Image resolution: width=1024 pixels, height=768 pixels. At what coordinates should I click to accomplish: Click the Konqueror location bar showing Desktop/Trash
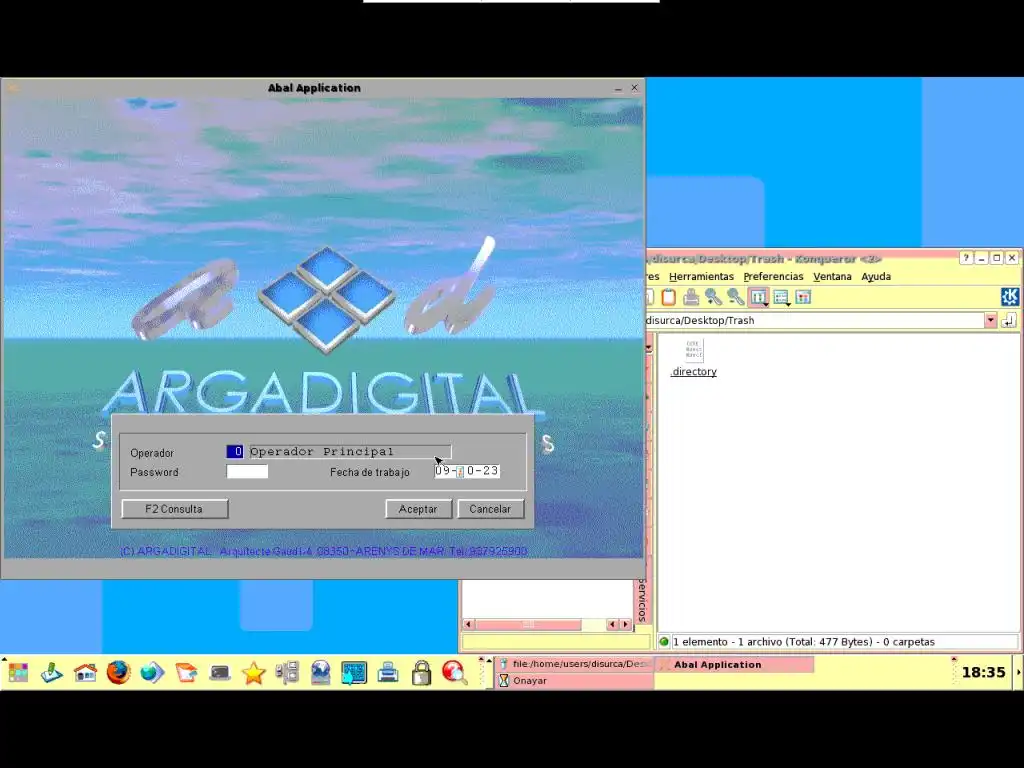click(x=815, y=320)
